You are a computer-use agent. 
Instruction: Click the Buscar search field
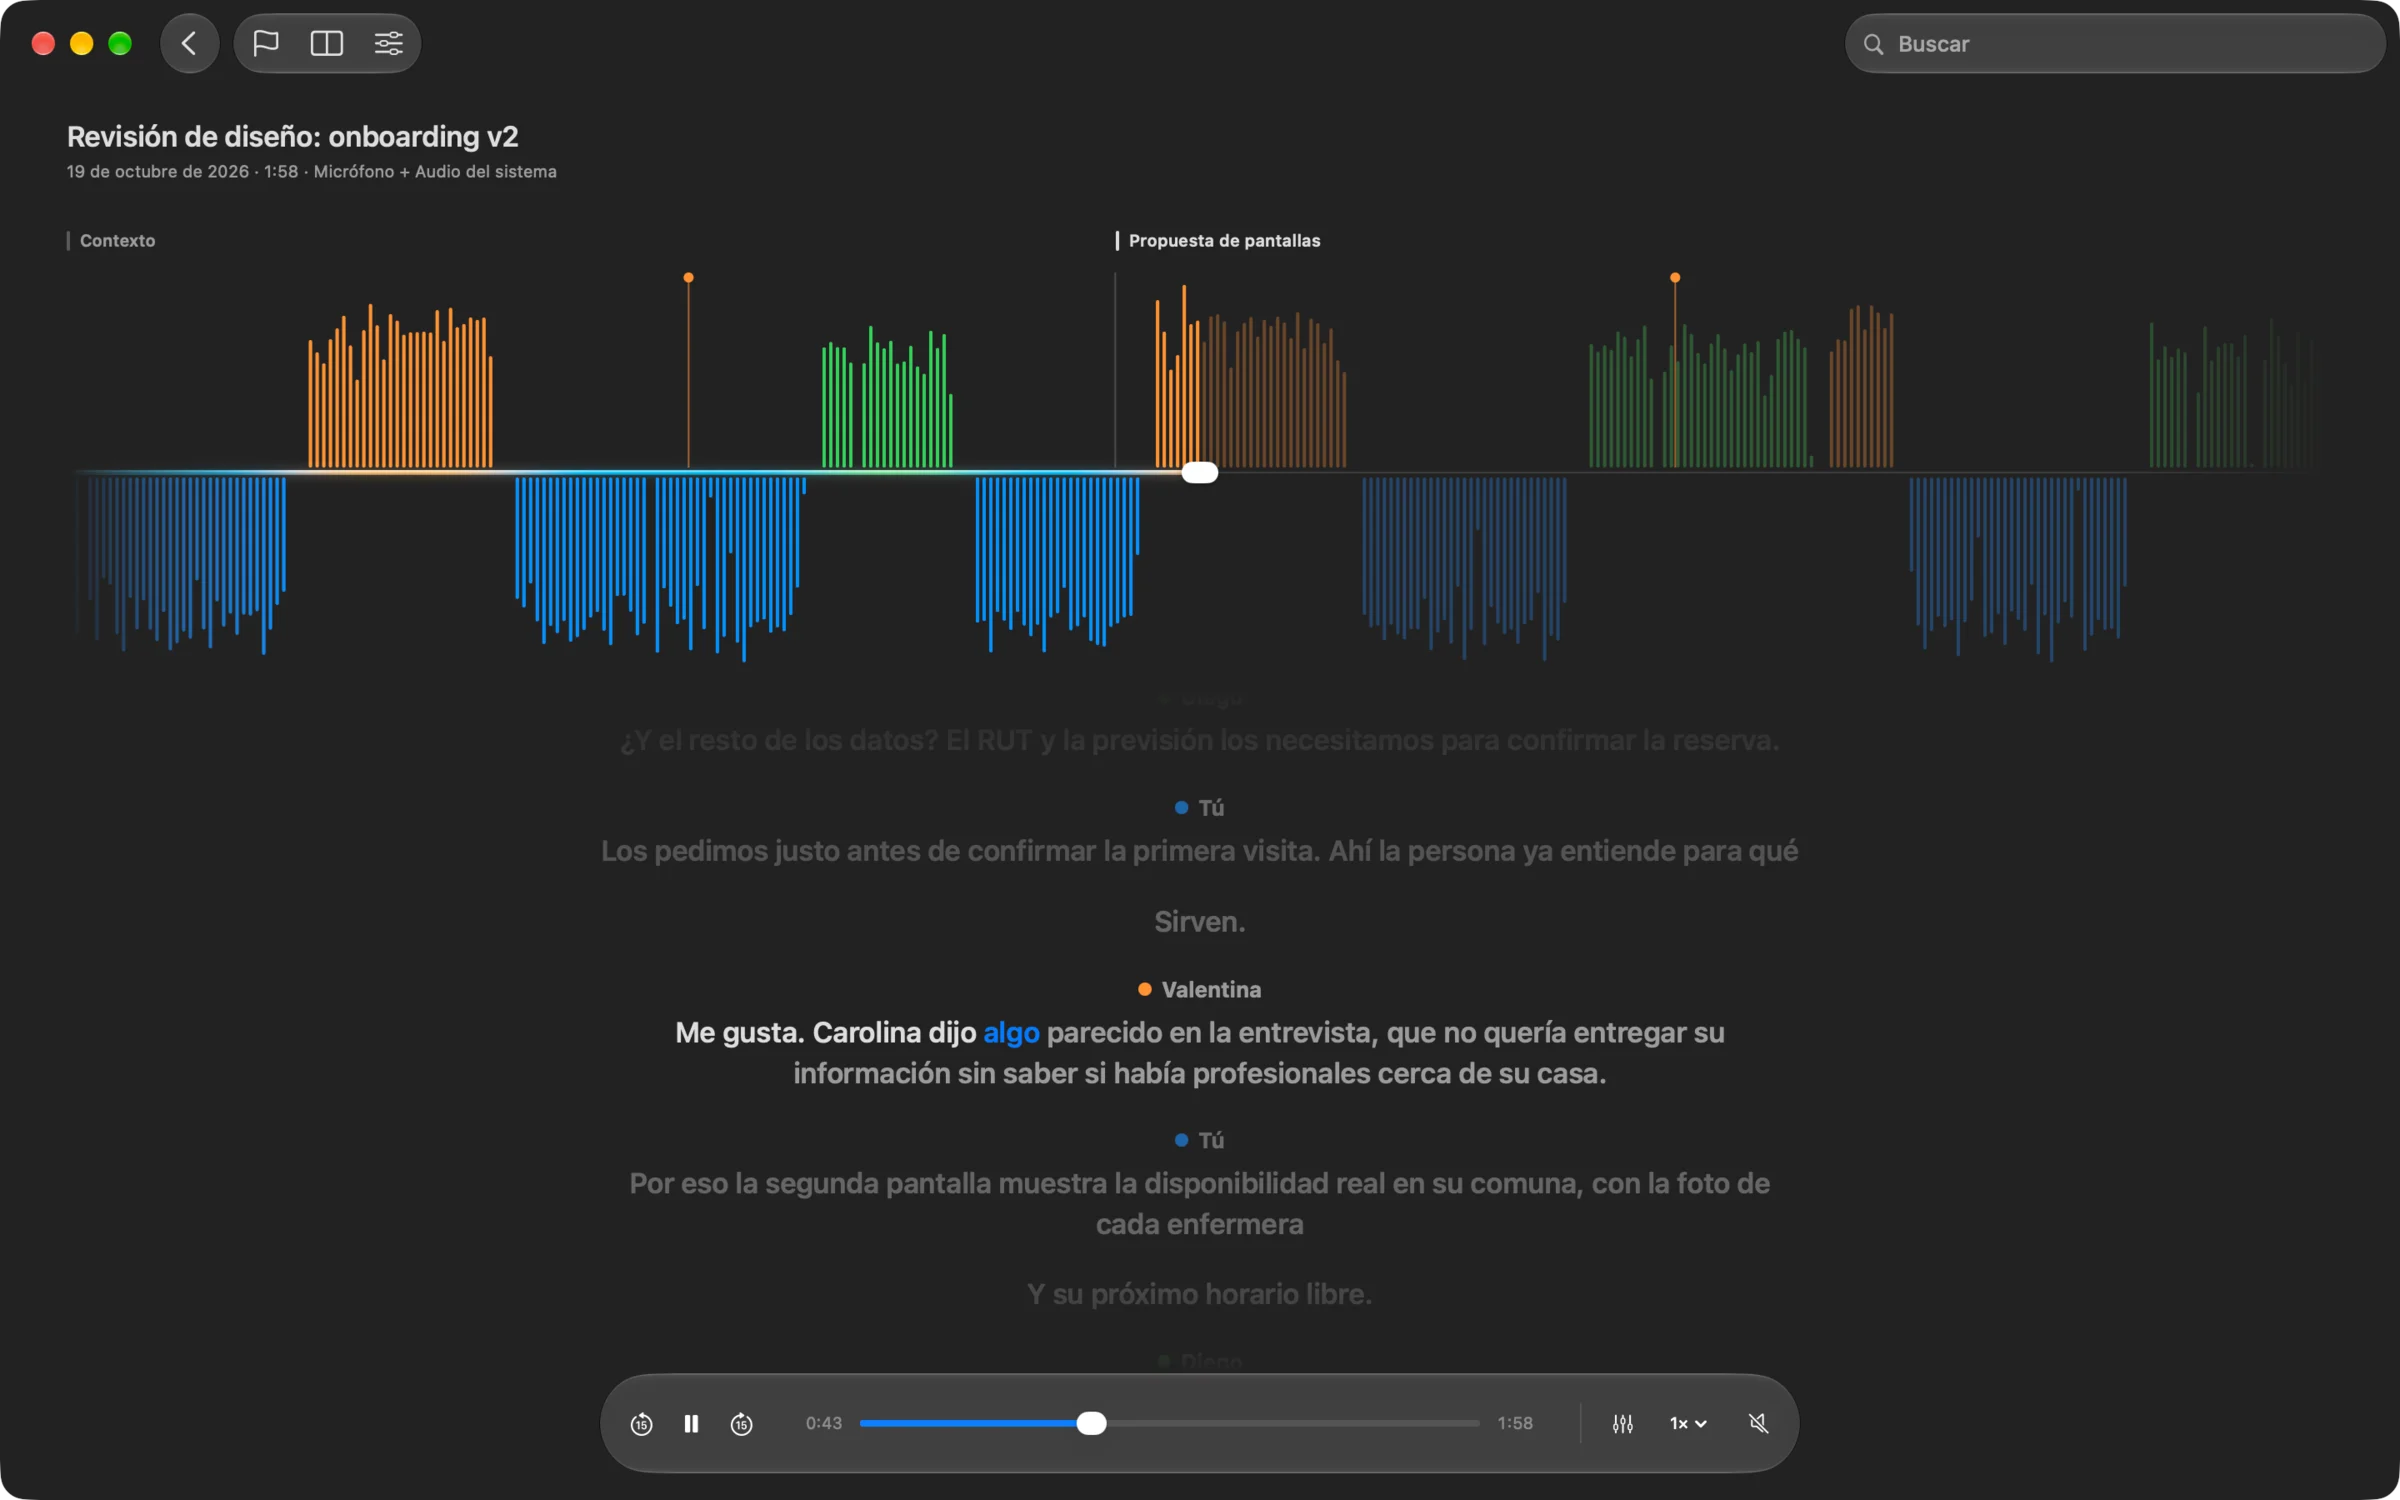pos(2114,44)
